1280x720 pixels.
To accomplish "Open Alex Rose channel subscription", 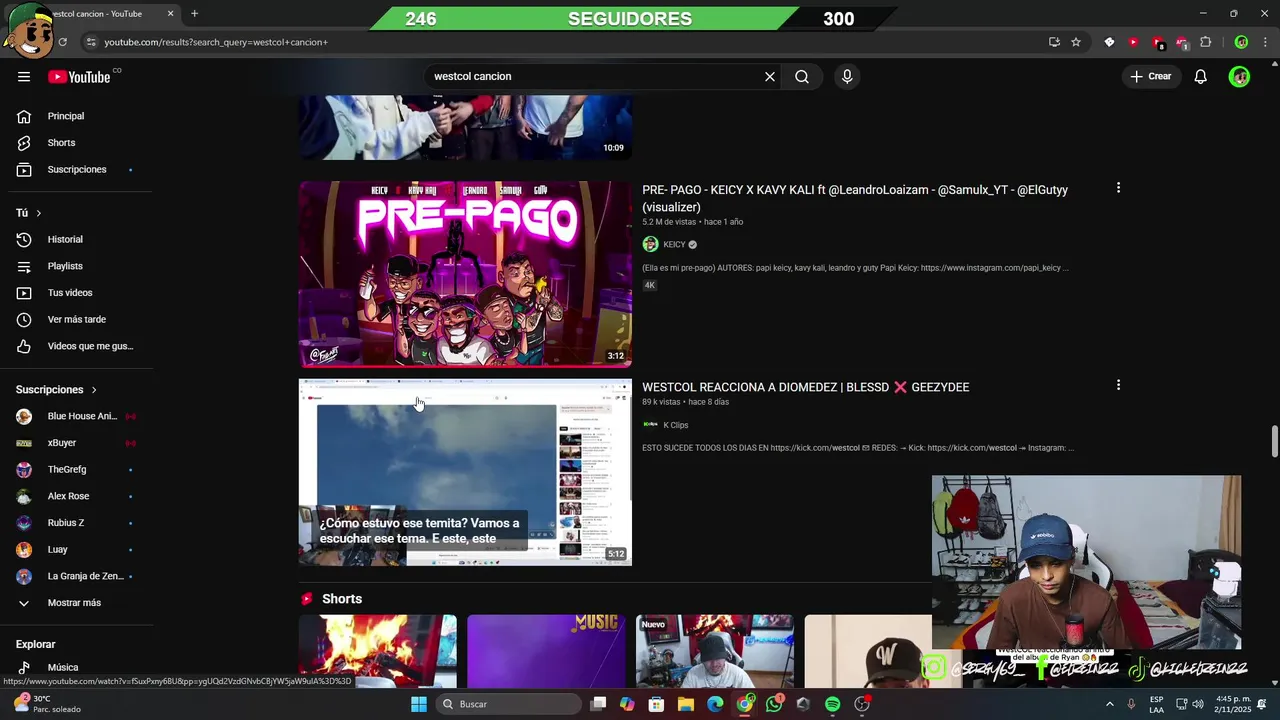I will click(77, 496).
